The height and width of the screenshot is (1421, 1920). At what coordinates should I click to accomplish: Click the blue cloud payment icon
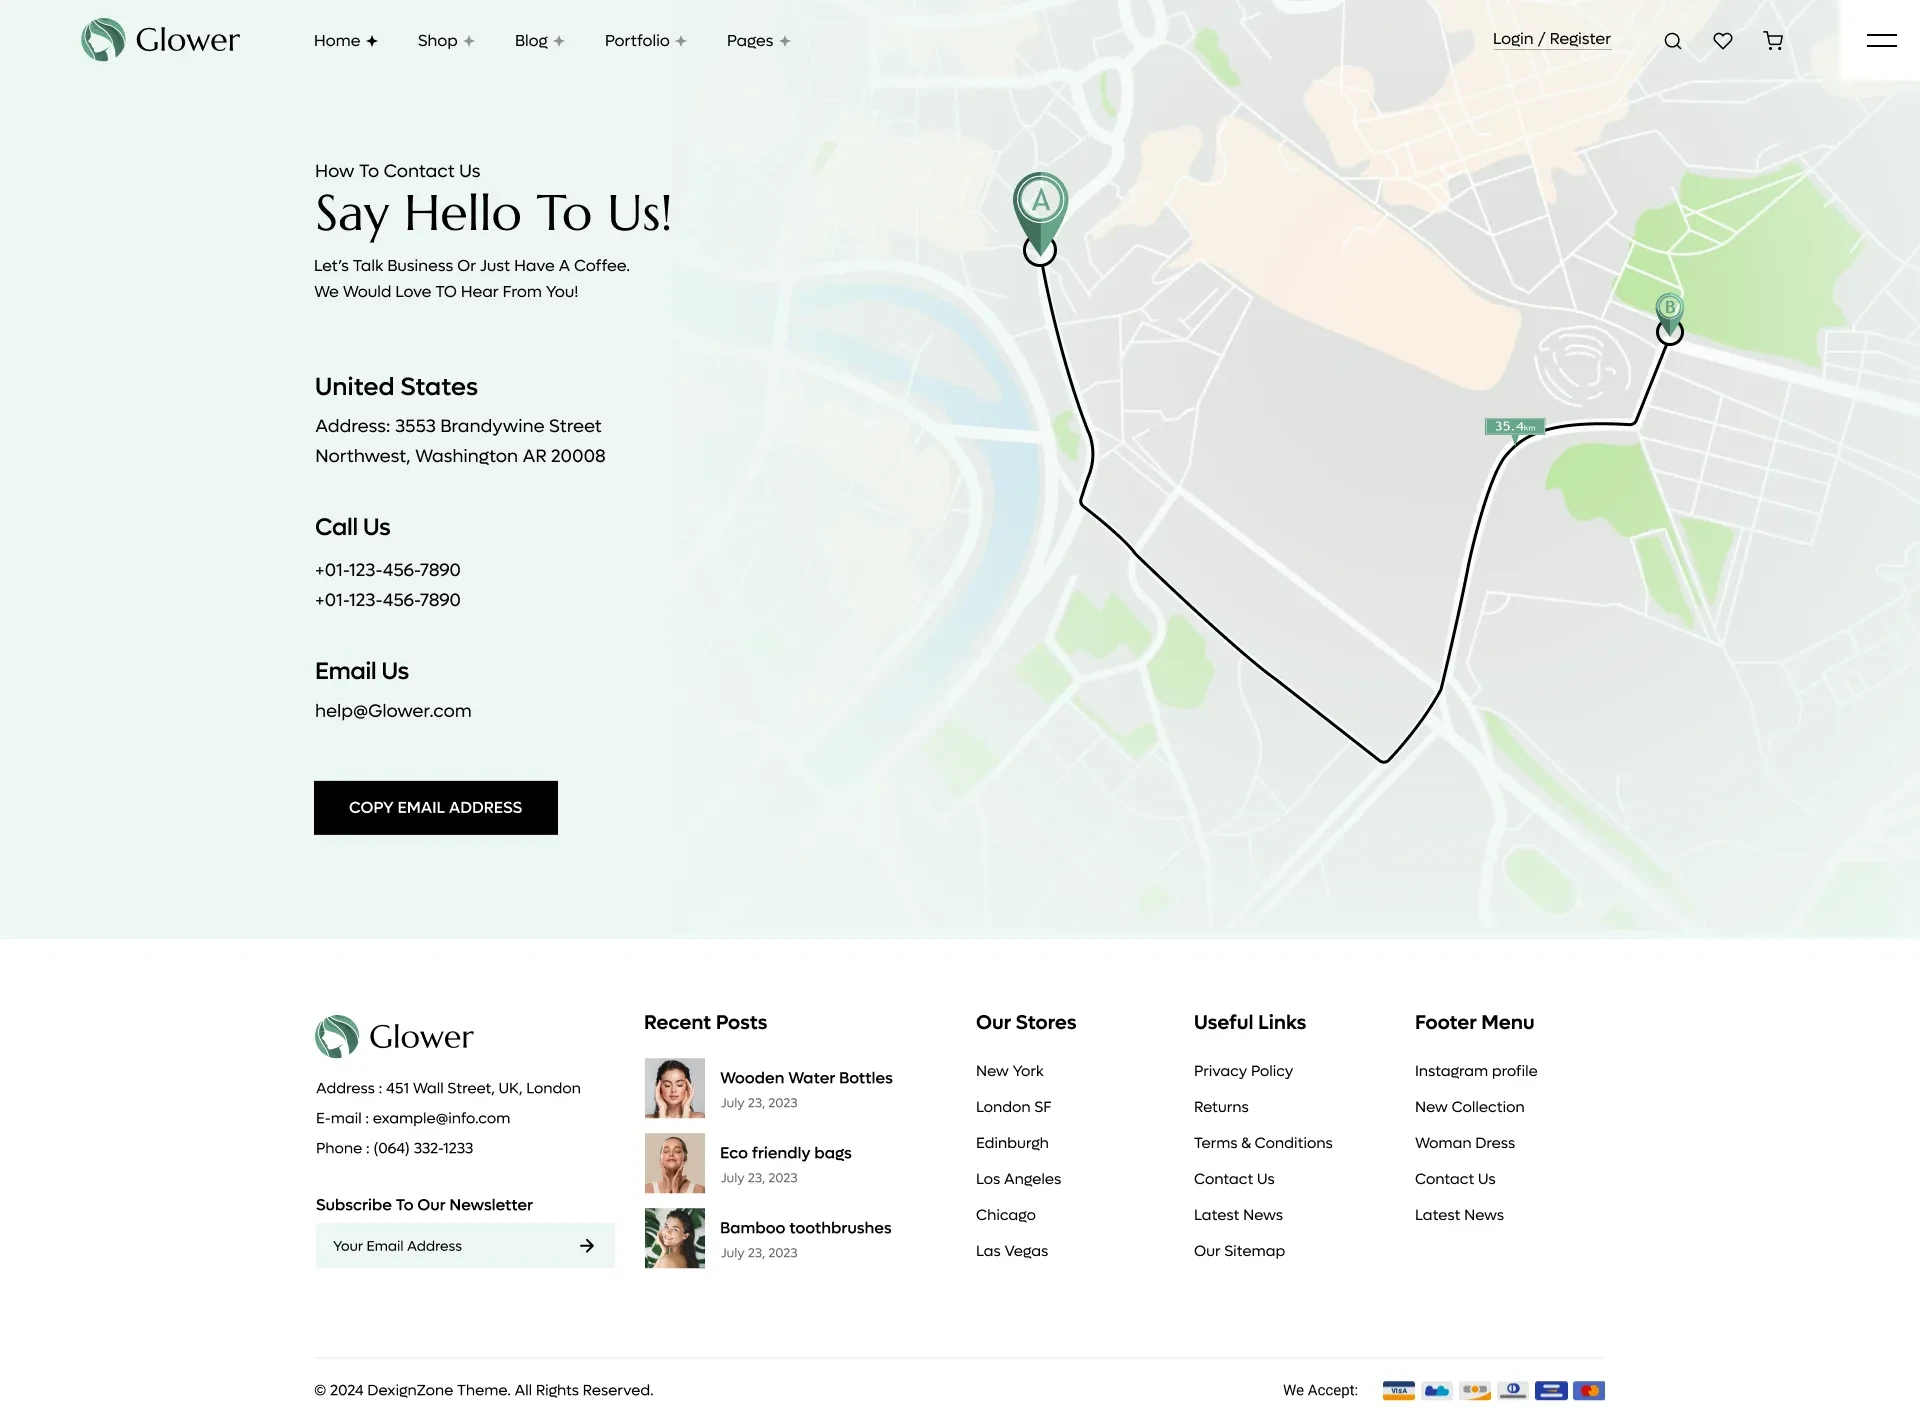coord(1437,1391)
